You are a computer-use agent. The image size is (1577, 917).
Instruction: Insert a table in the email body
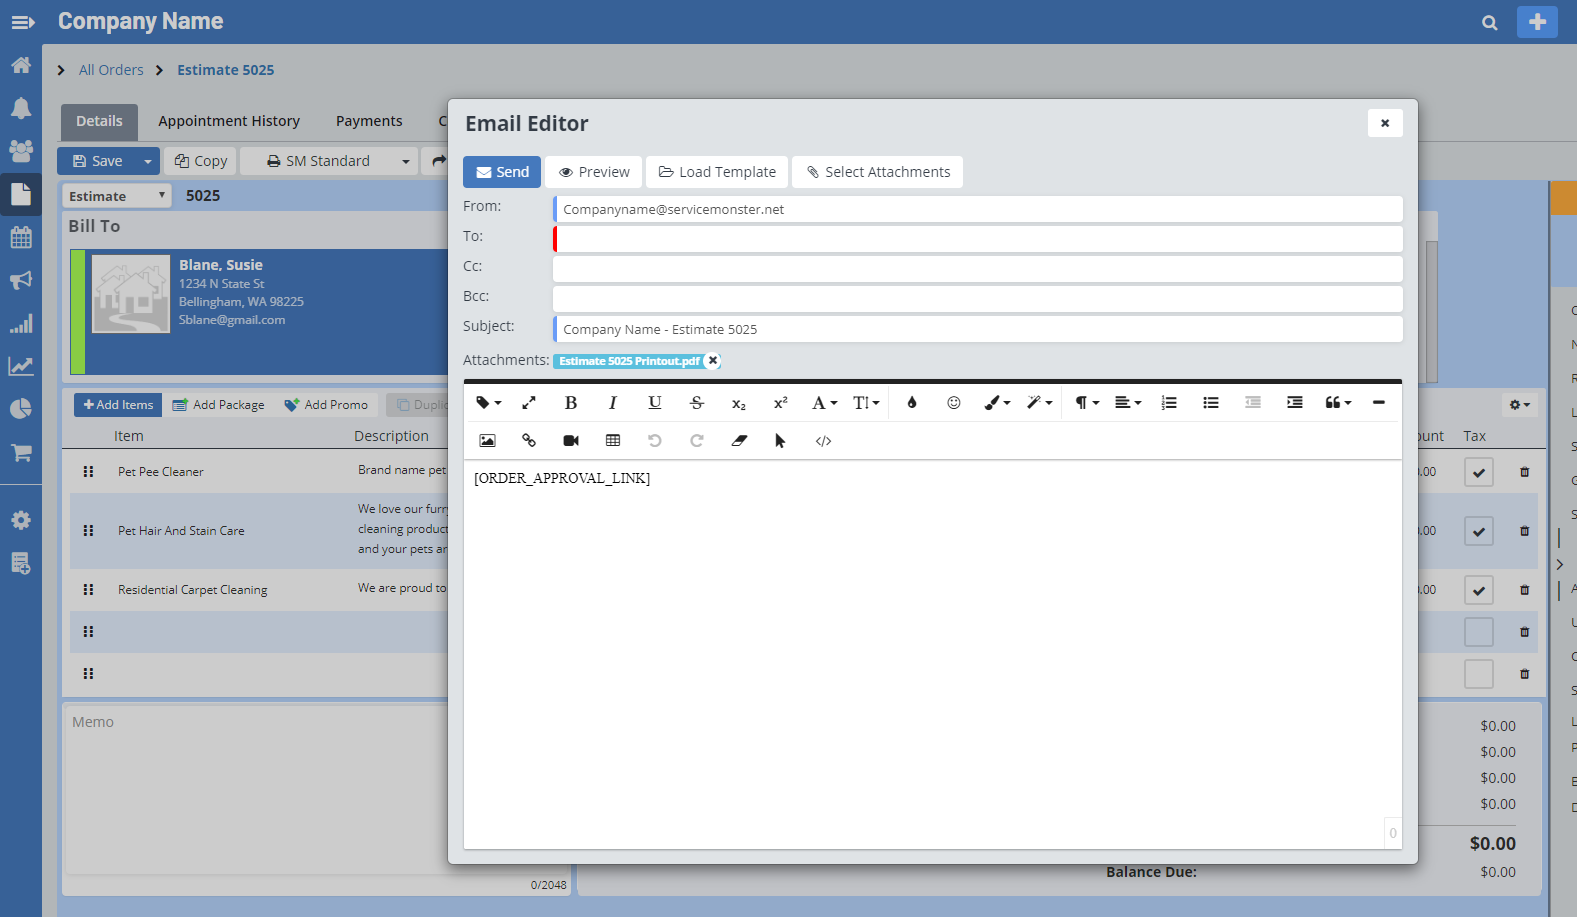click(x=613, y=441)
